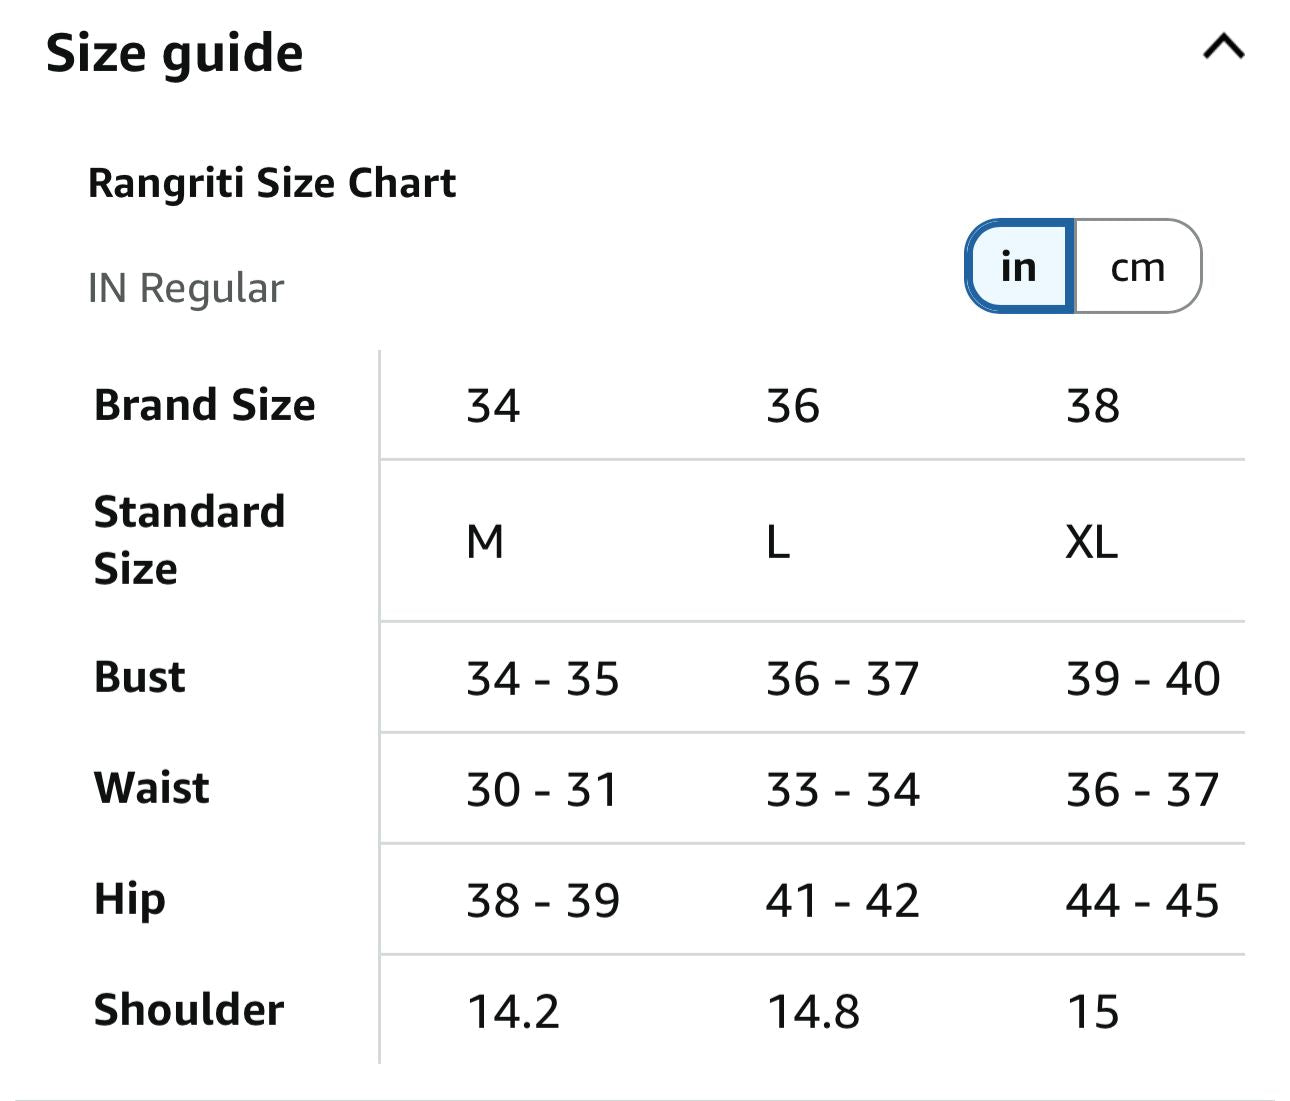This screenshot has height=1101, width=1290.
Task: Click bust value 39 - 40
Action: [x=1143, y=679]
